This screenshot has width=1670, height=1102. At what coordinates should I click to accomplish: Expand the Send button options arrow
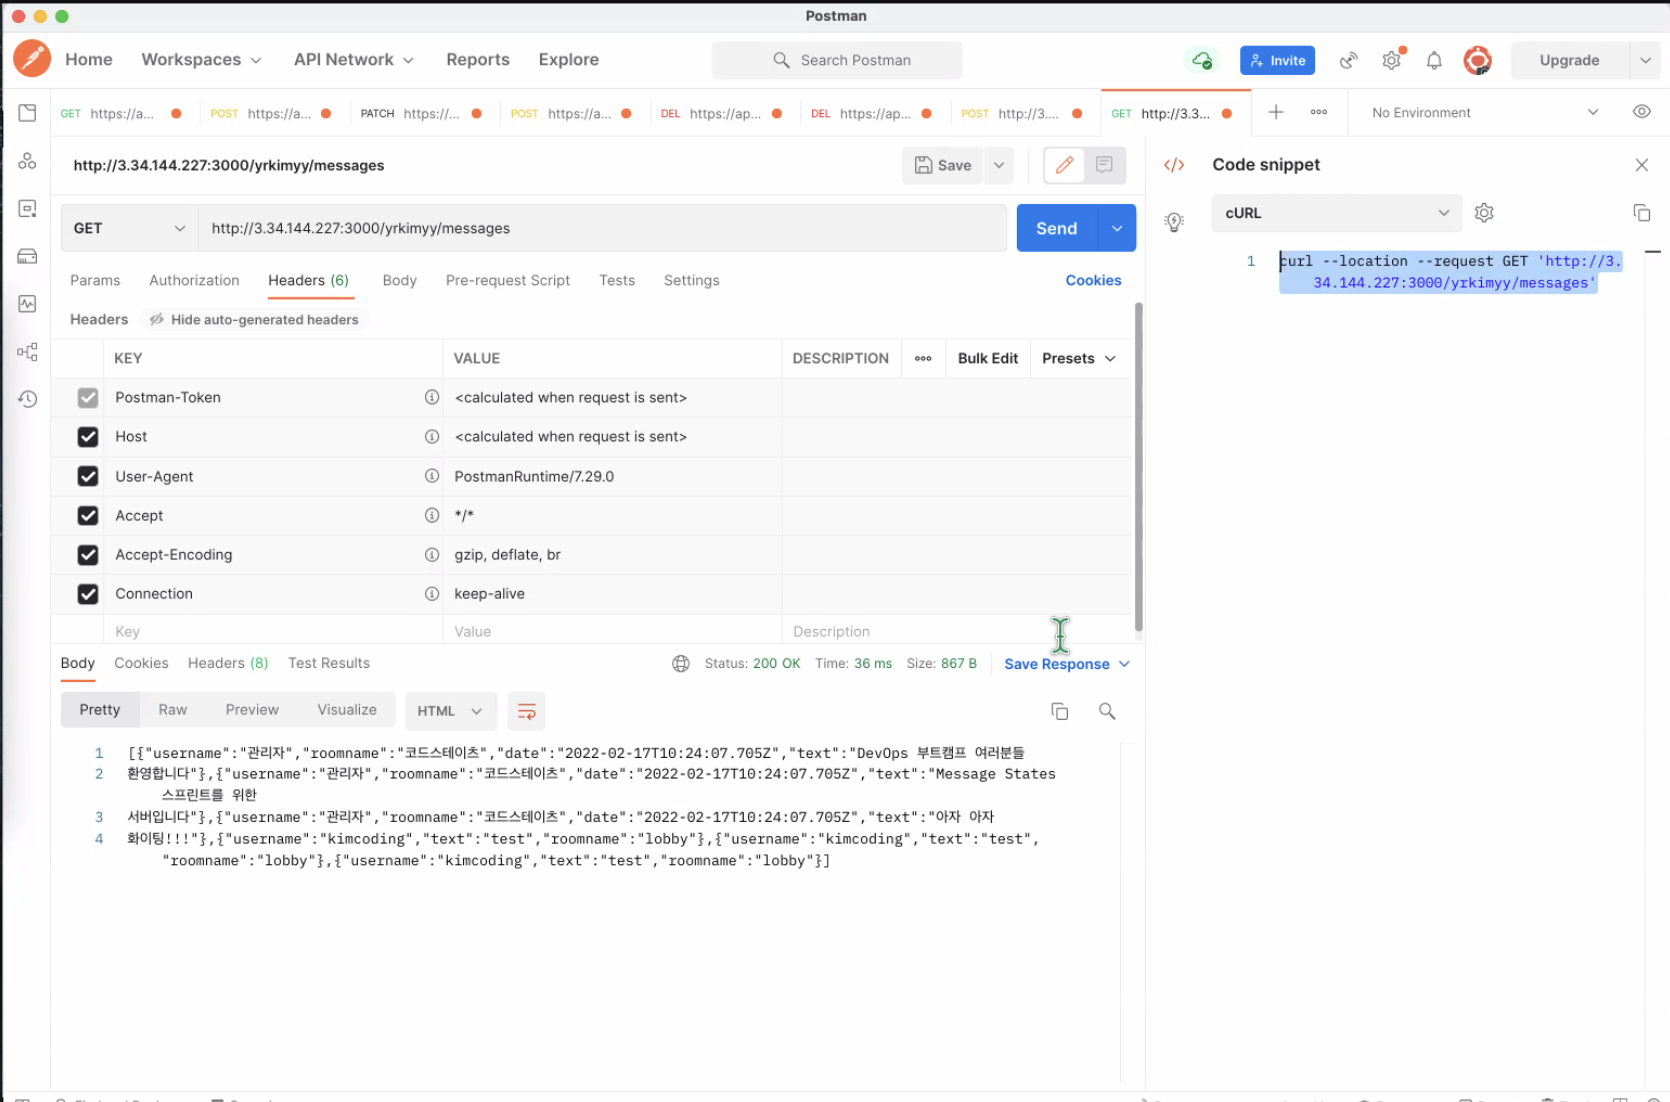pos(1116,228)
